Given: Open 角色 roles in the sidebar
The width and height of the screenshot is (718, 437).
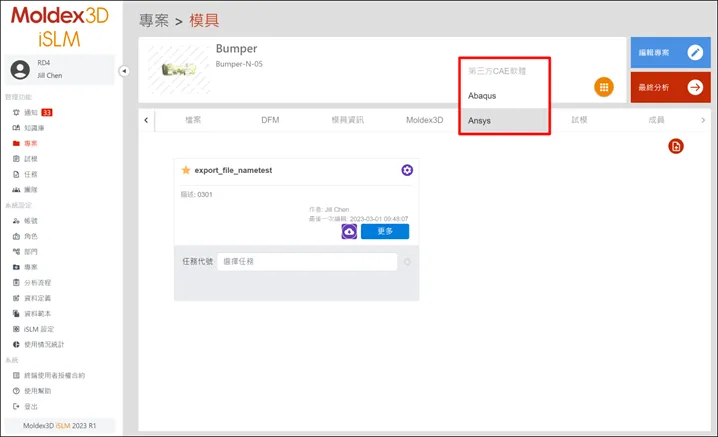Looking at the screenshot, I should [x=25, y=236].
